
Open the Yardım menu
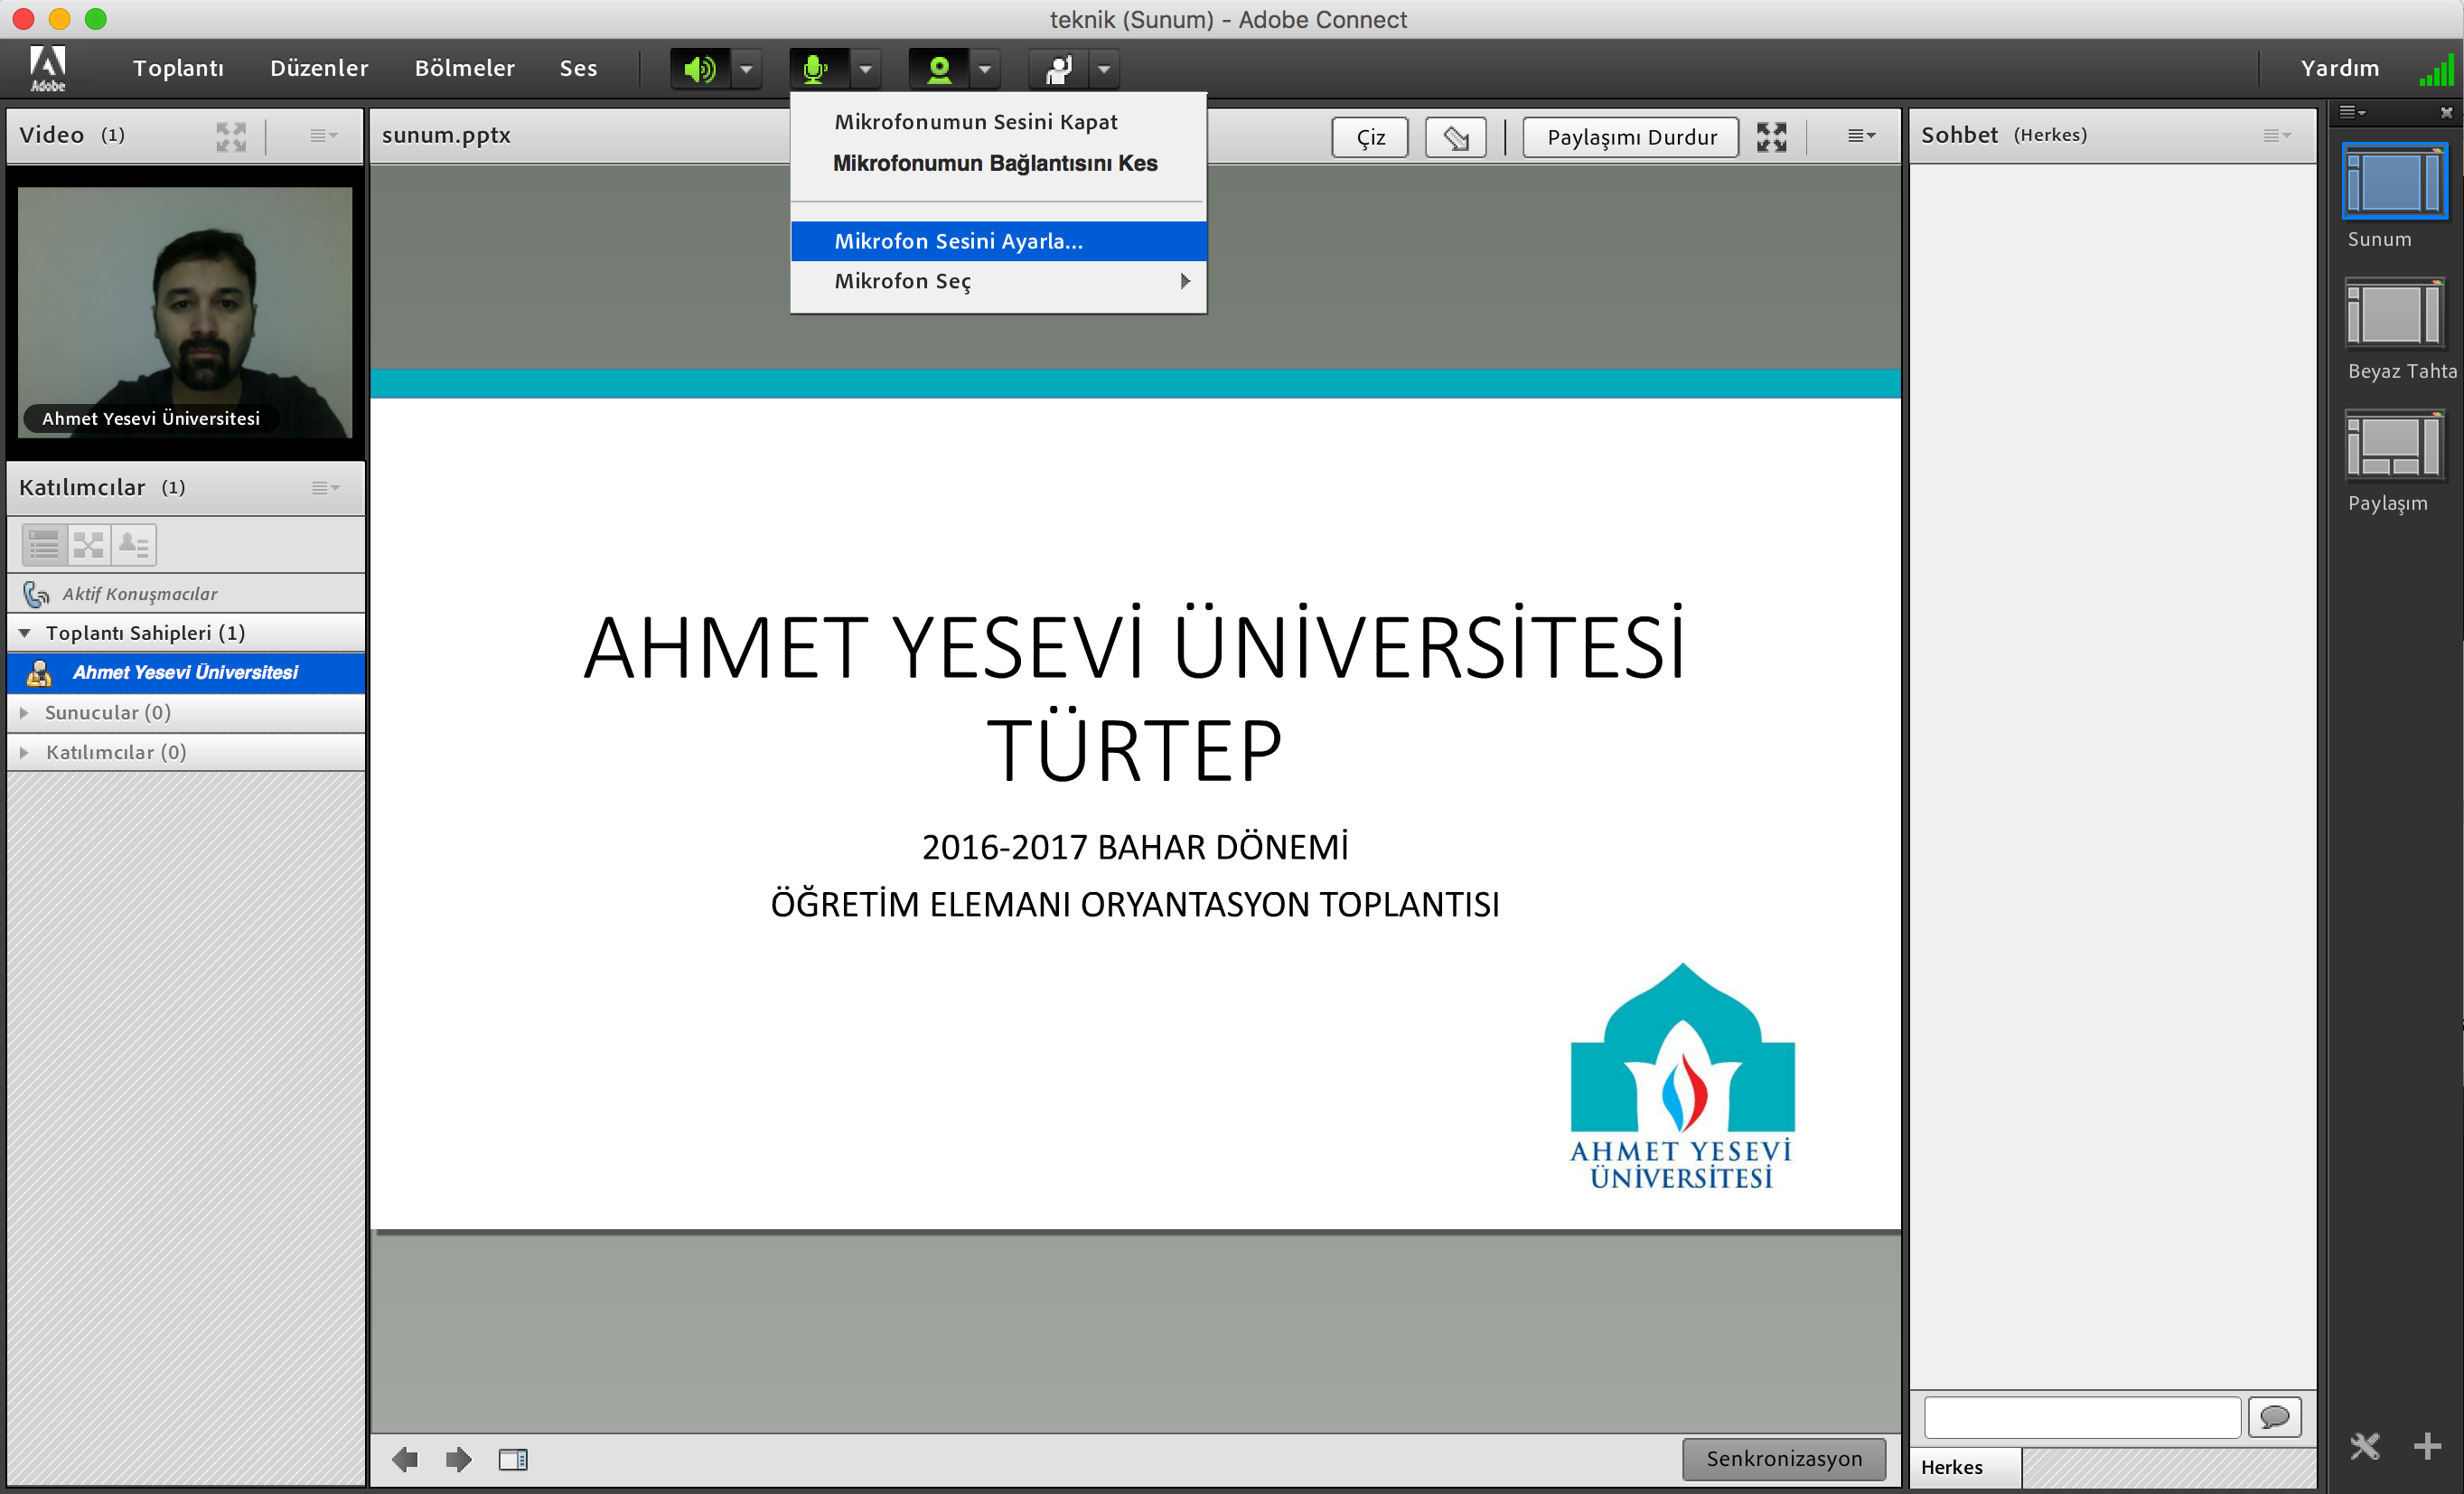tap(2339, 68)
